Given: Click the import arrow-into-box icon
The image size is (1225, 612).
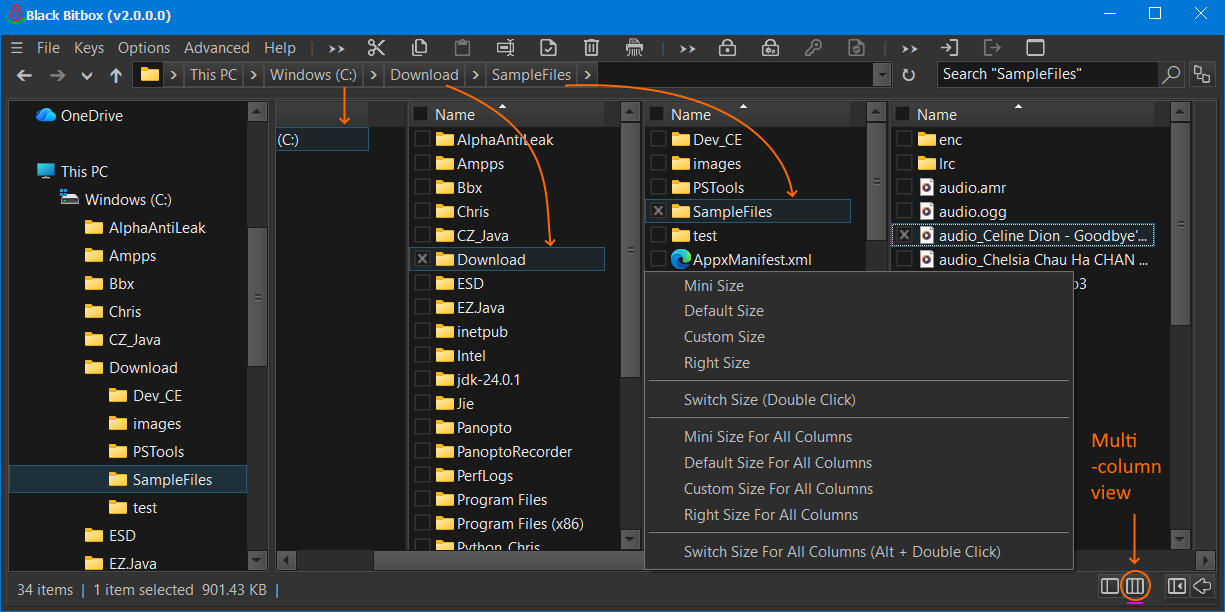Looking at the screenshot, I should (950, 47).
